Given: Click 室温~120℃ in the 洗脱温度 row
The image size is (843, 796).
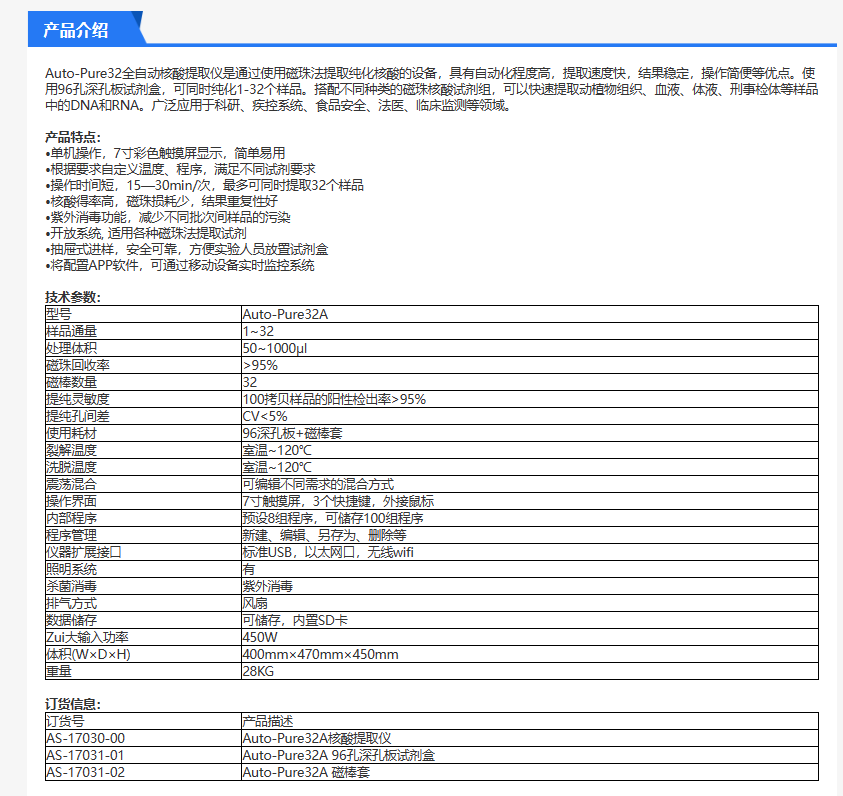Looking at the screenshot, I should coord(277,468).
